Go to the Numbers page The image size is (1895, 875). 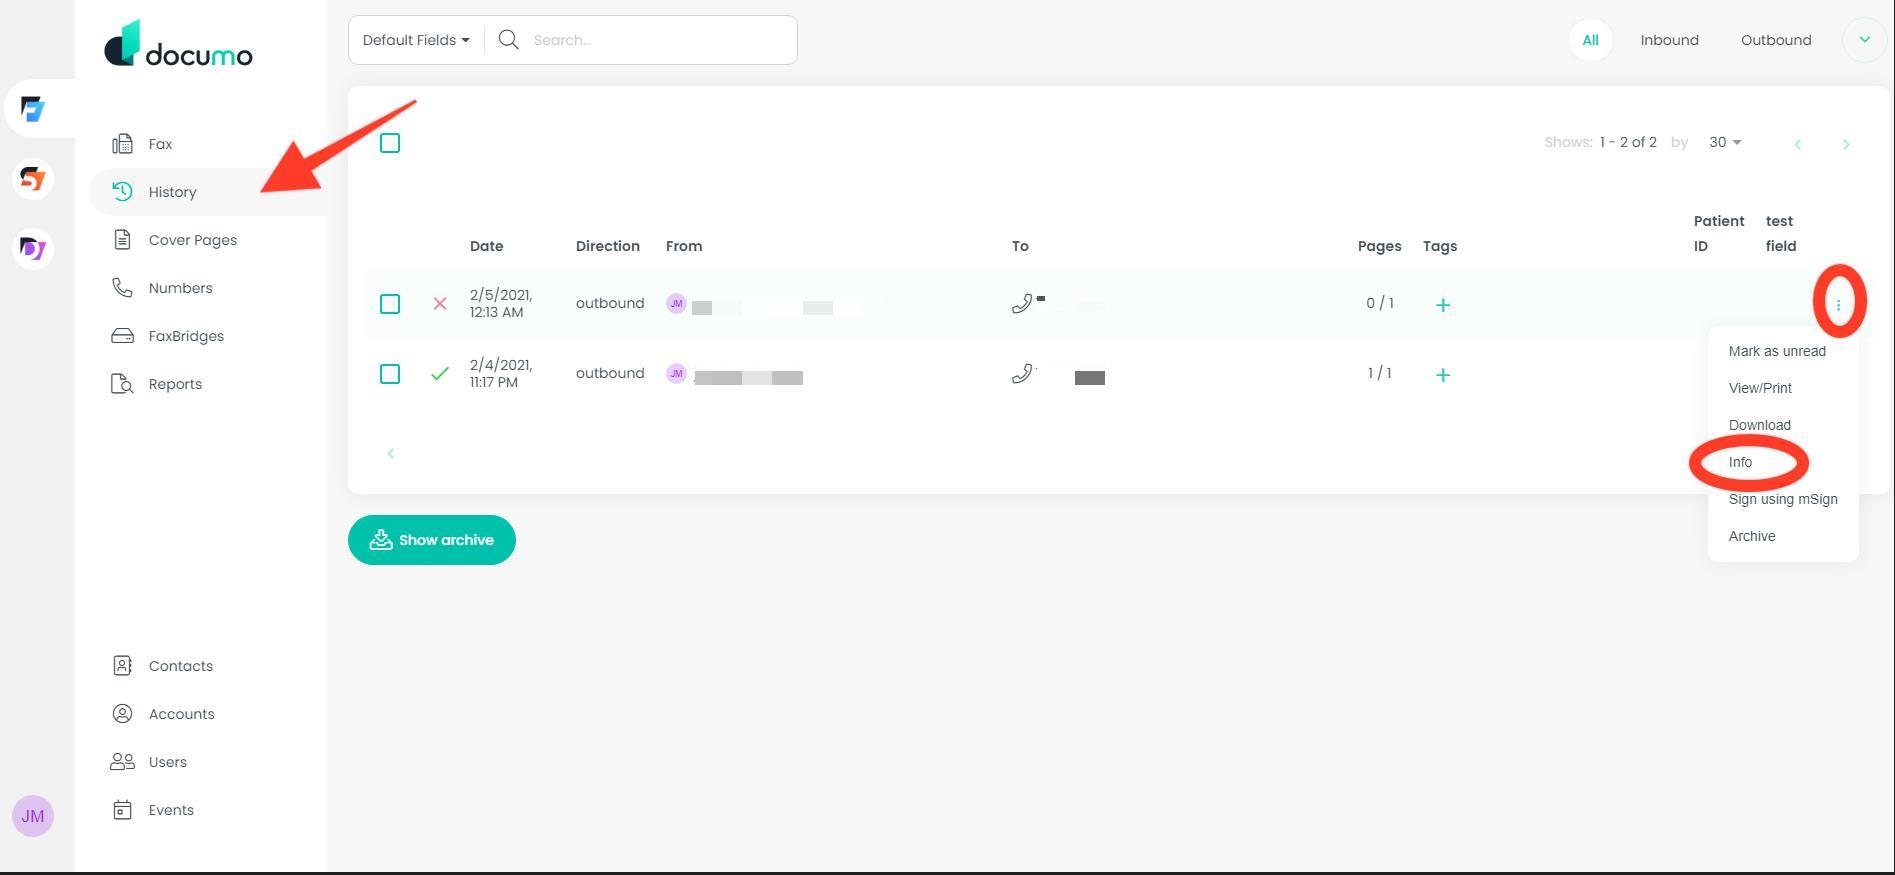click(180, 288)
